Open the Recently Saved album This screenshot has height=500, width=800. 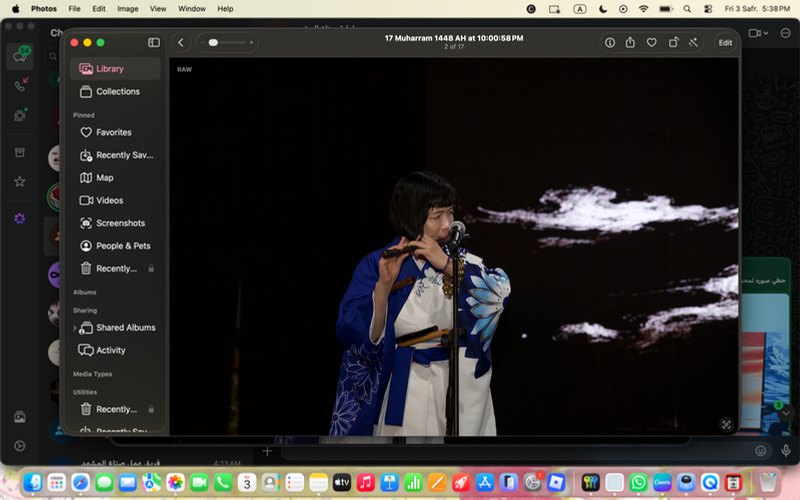click(x=115, y=155)
